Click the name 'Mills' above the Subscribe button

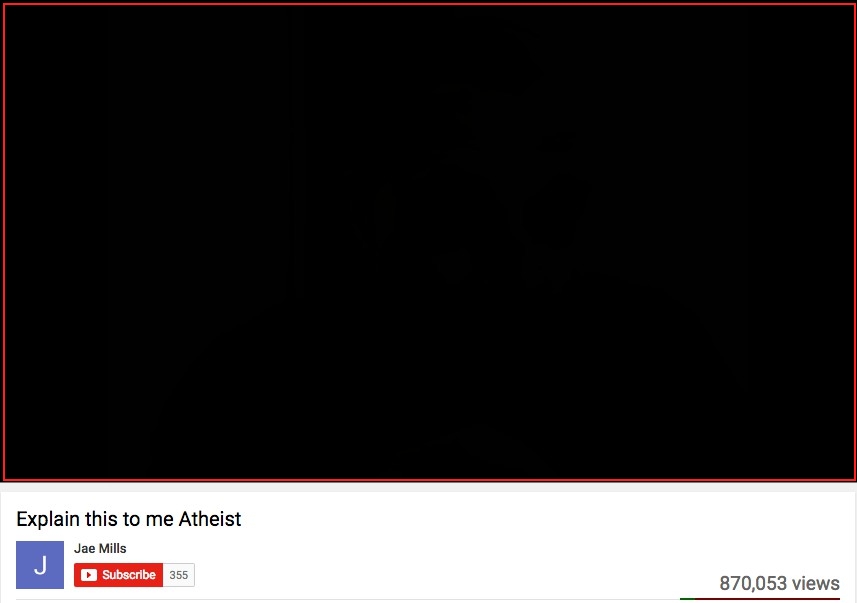tap(114, 548)
